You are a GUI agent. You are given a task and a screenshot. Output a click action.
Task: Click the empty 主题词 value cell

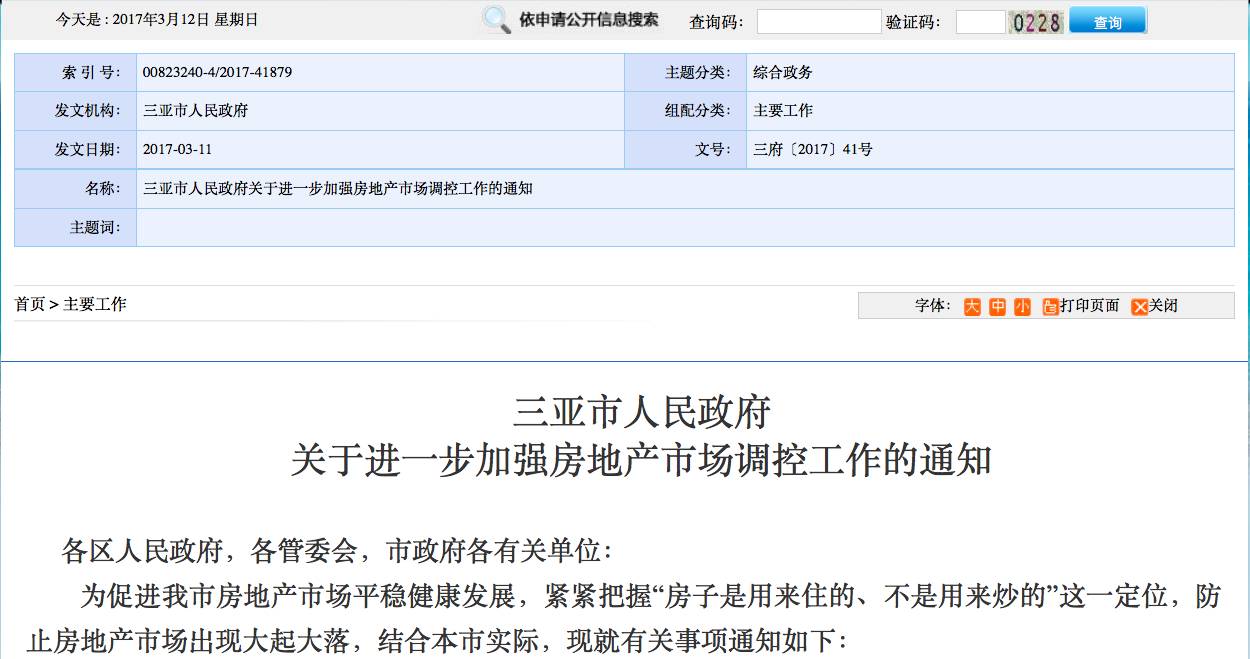tap(685, 227)
